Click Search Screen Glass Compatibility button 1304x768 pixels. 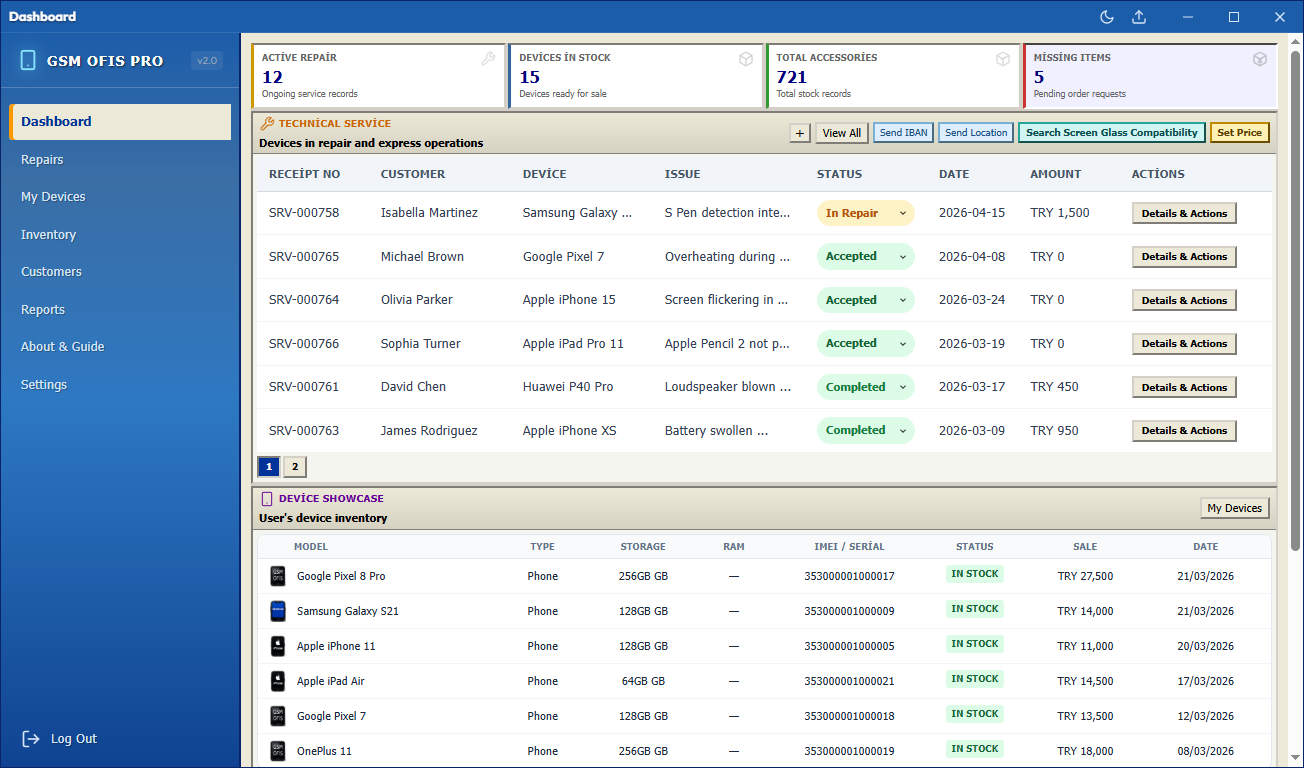1112,133
